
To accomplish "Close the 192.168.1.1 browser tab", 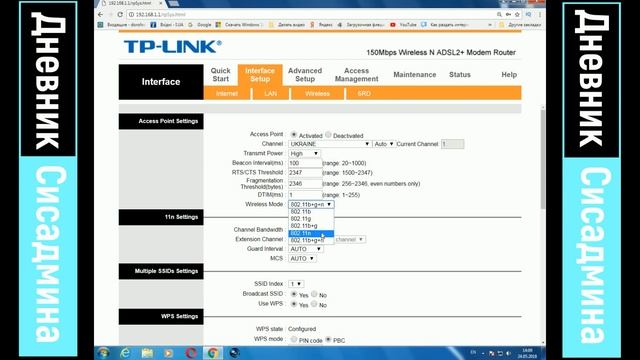I will (161, 3).
